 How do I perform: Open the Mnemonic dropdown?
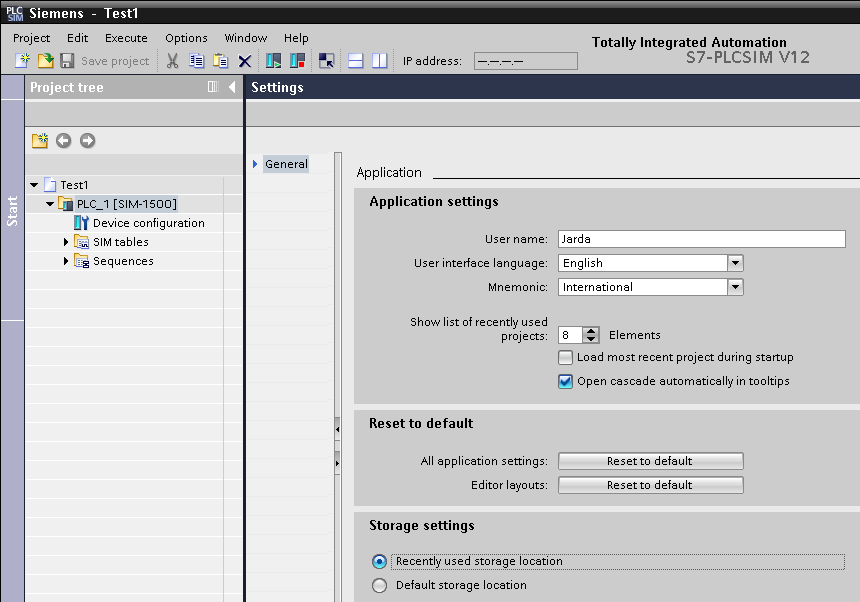735,287
